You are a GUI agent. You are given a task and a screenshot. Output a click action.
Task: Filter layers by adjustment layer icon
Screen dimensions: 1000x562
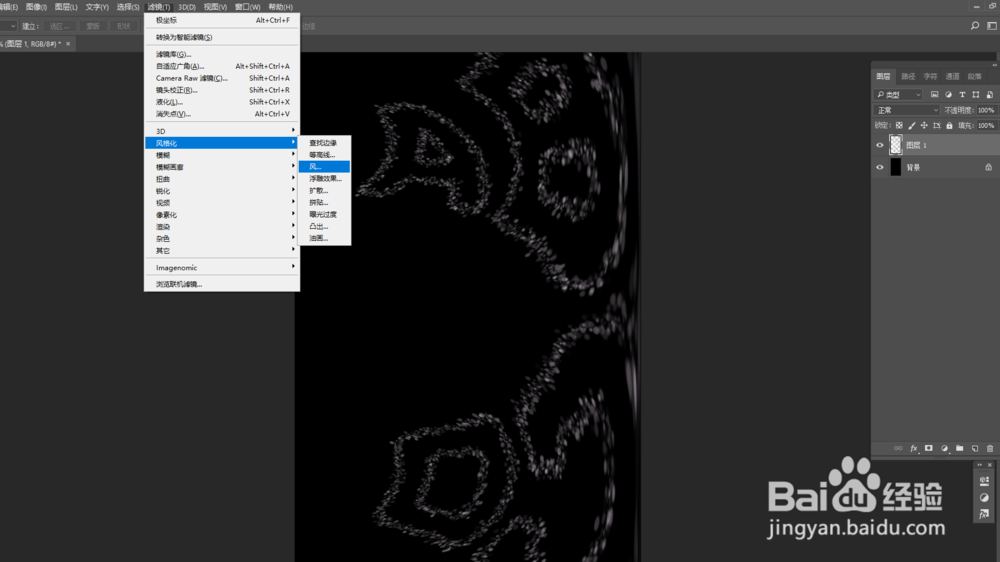(948, 94)
